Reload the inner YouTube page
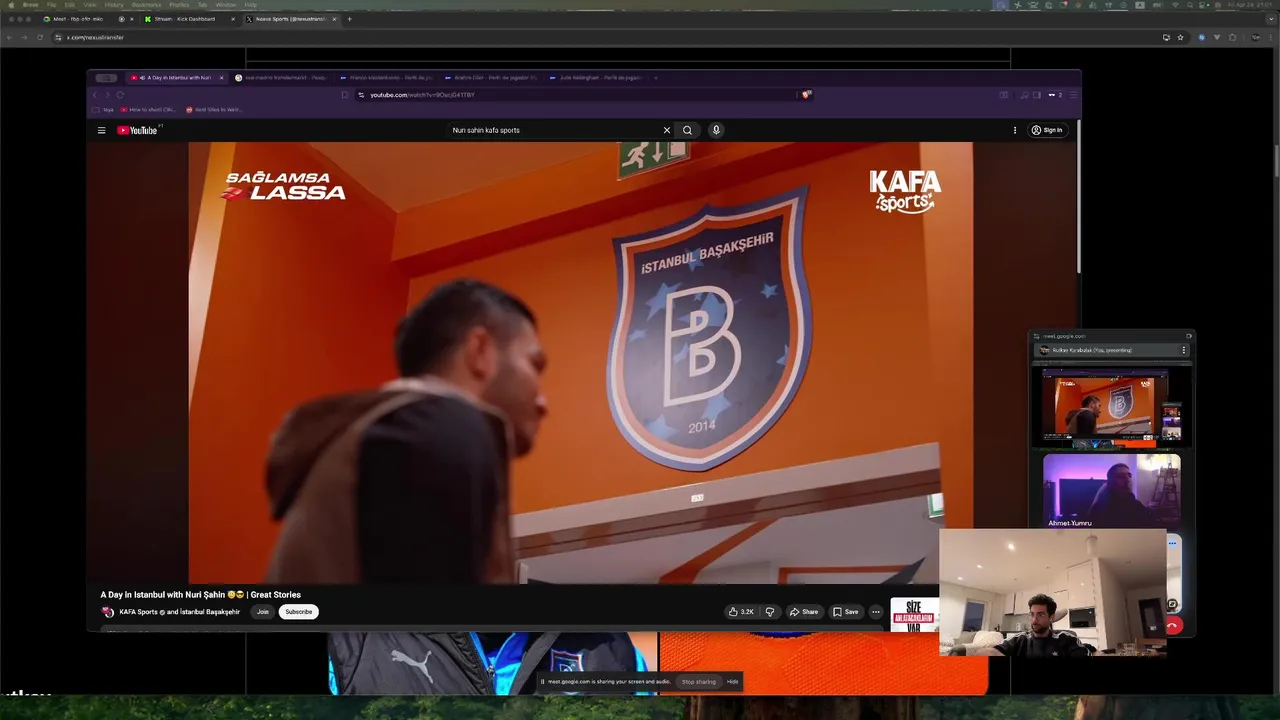The image size is (1280, 720). click(120, 95)
